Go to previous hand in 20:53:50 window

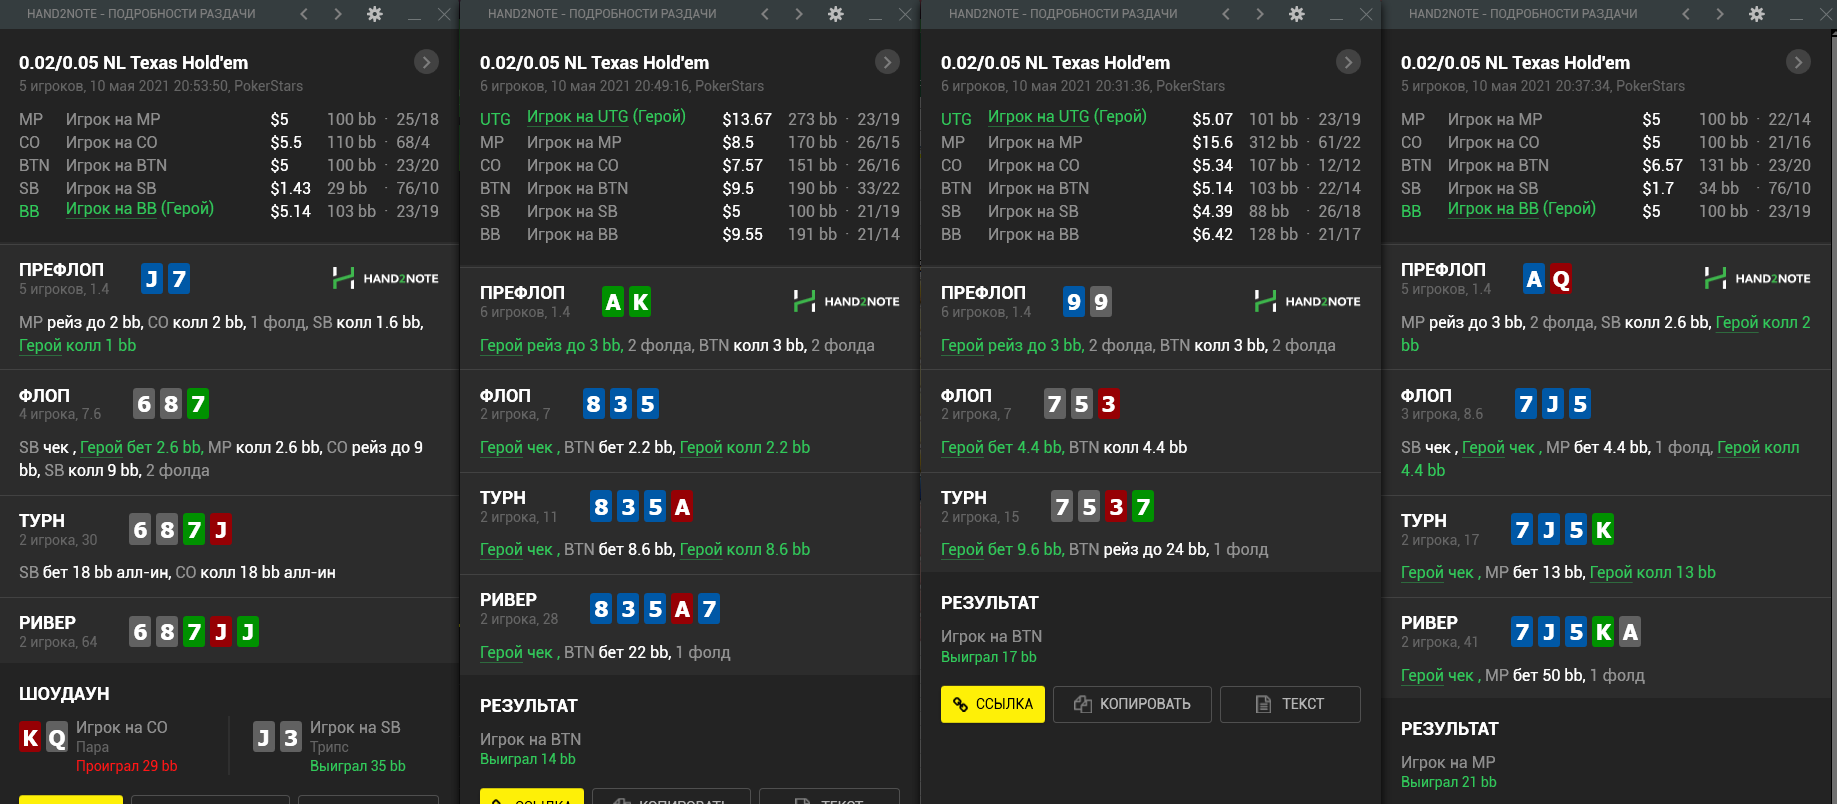click(x=304, y=14)
